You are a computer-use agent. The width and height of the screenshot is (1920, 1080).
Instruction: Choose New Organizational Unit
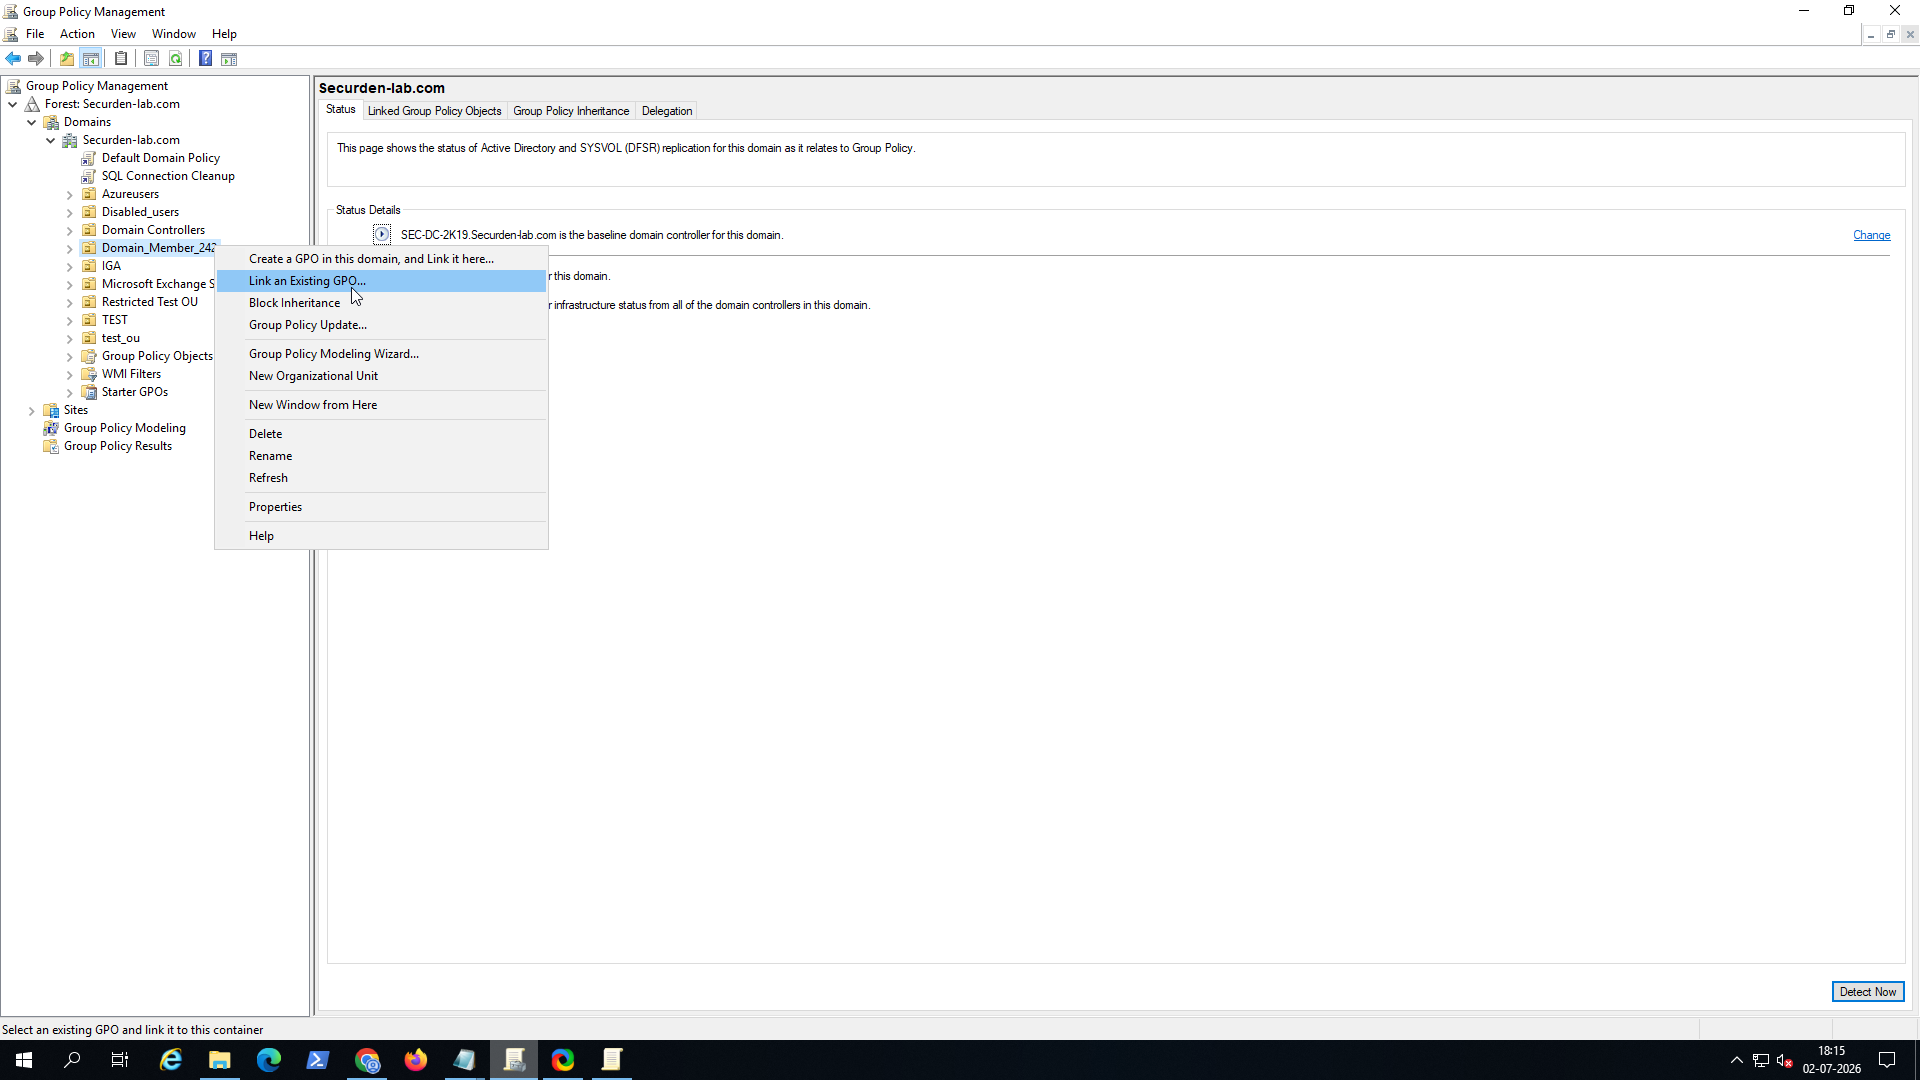pyautogui.click(x=381, y=376)
